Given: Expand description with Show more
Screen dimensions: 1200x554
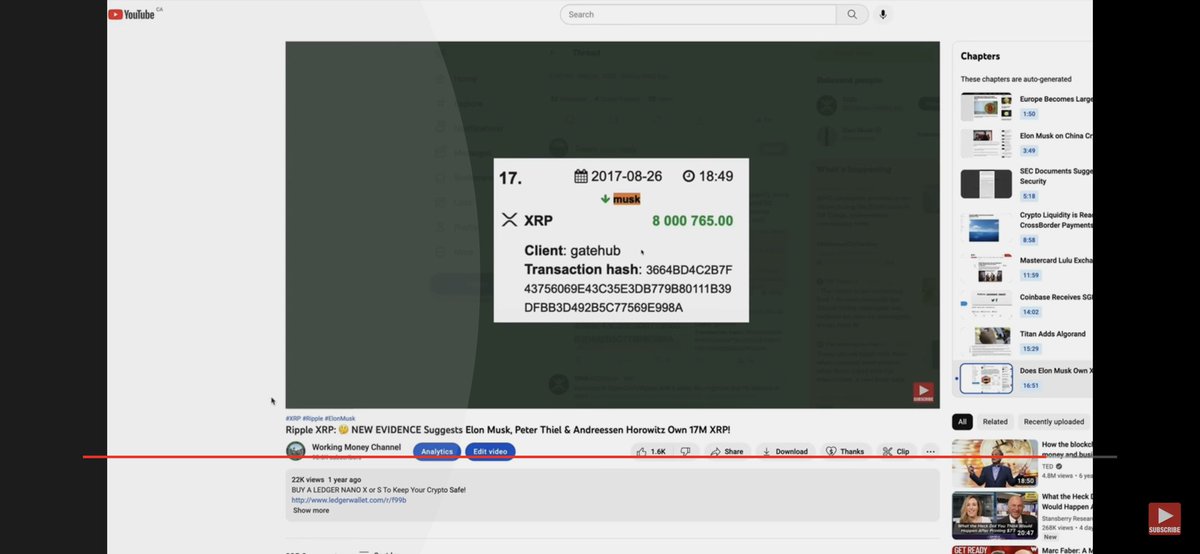Looking at the screenshot, I should 311,510.
